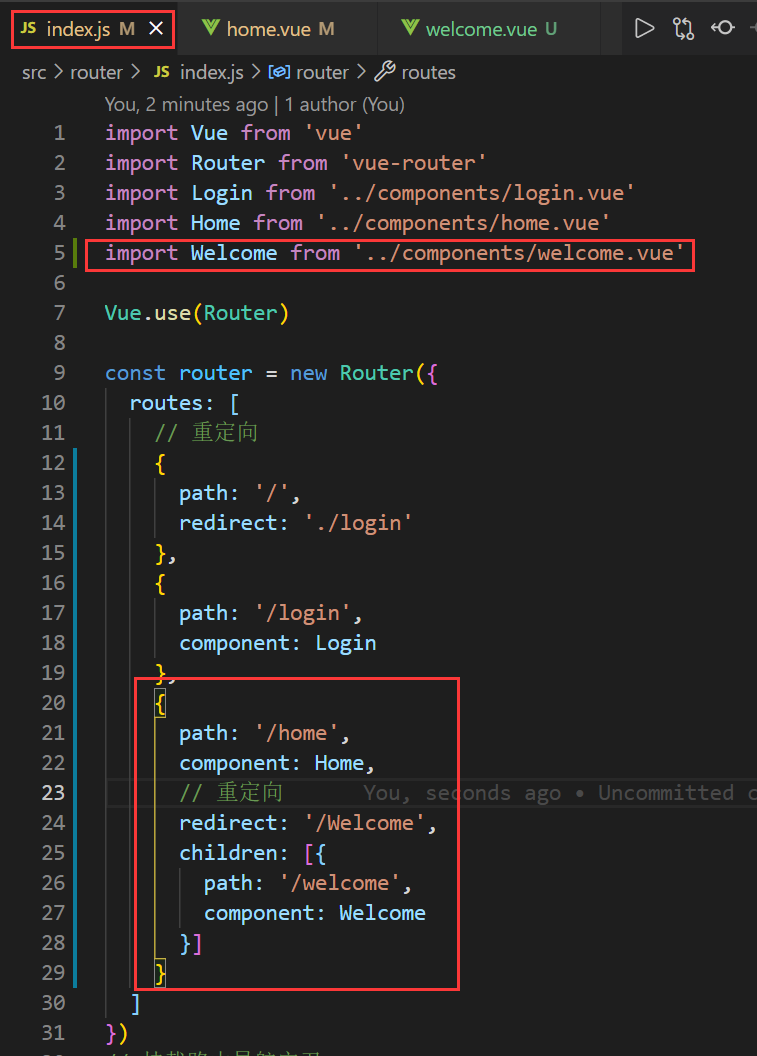The height and width of the screenshot is (1056, 757).
Task: Expand the src breadcrumb folder
Action: (34, 72)
